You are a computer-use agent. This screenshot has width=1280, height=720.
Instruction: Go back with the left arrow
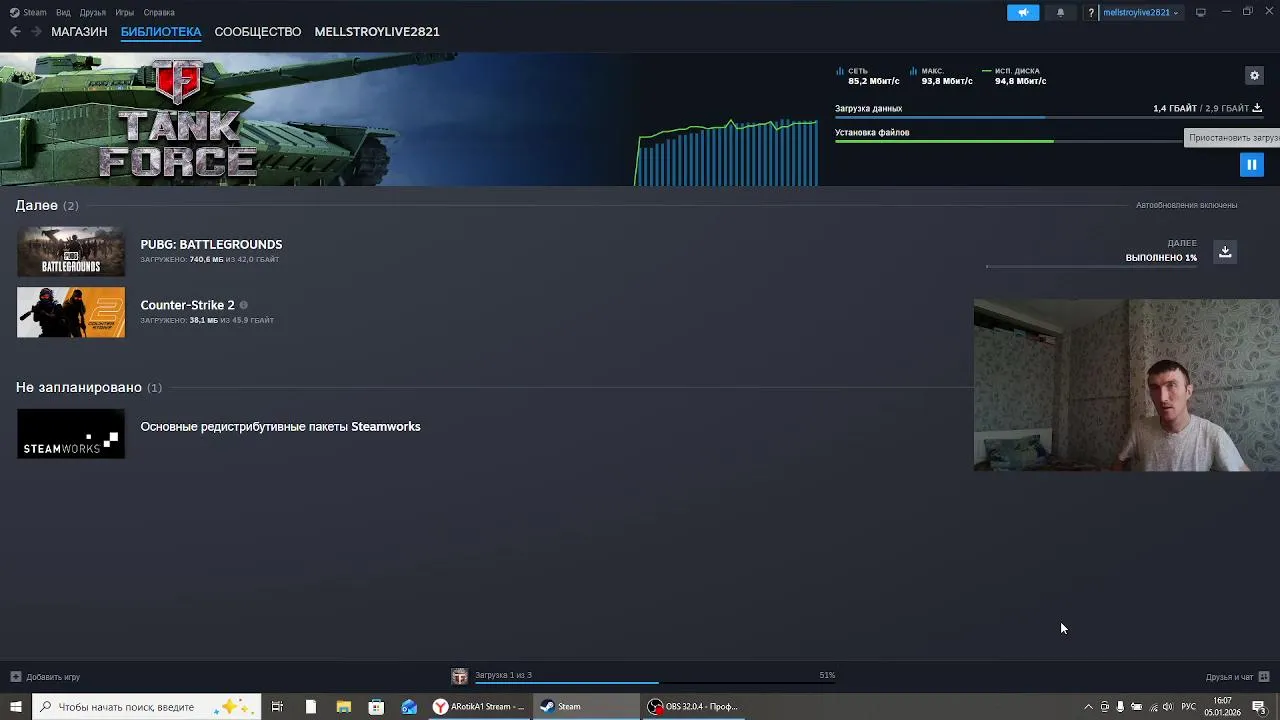pos(15,32)
